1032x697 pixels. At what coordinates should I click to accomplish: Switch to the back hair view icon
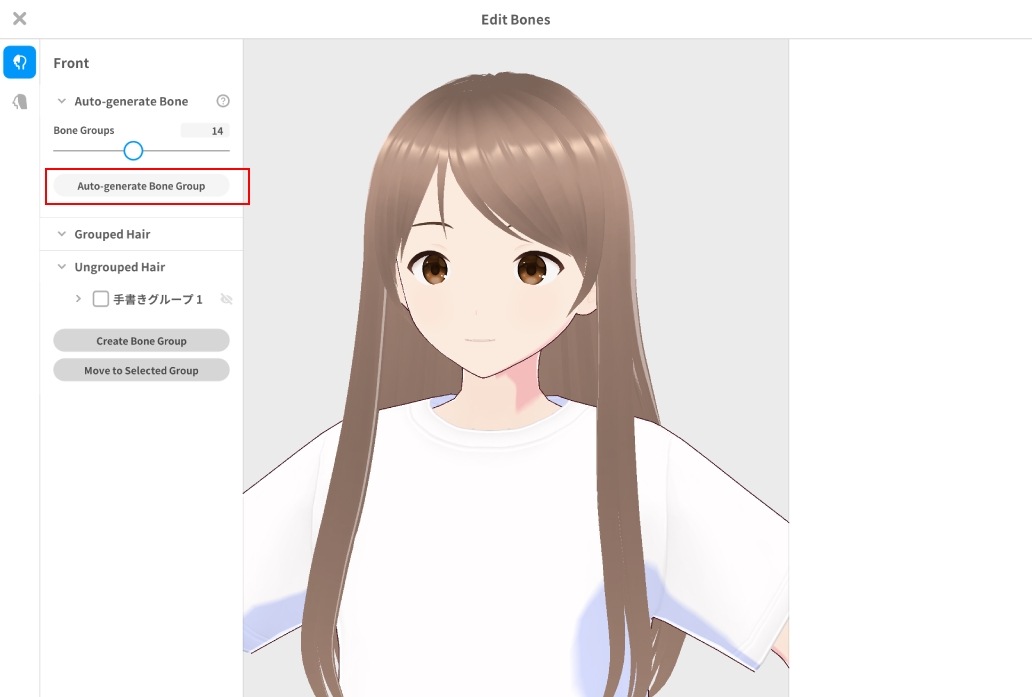[x=20, y=101]
